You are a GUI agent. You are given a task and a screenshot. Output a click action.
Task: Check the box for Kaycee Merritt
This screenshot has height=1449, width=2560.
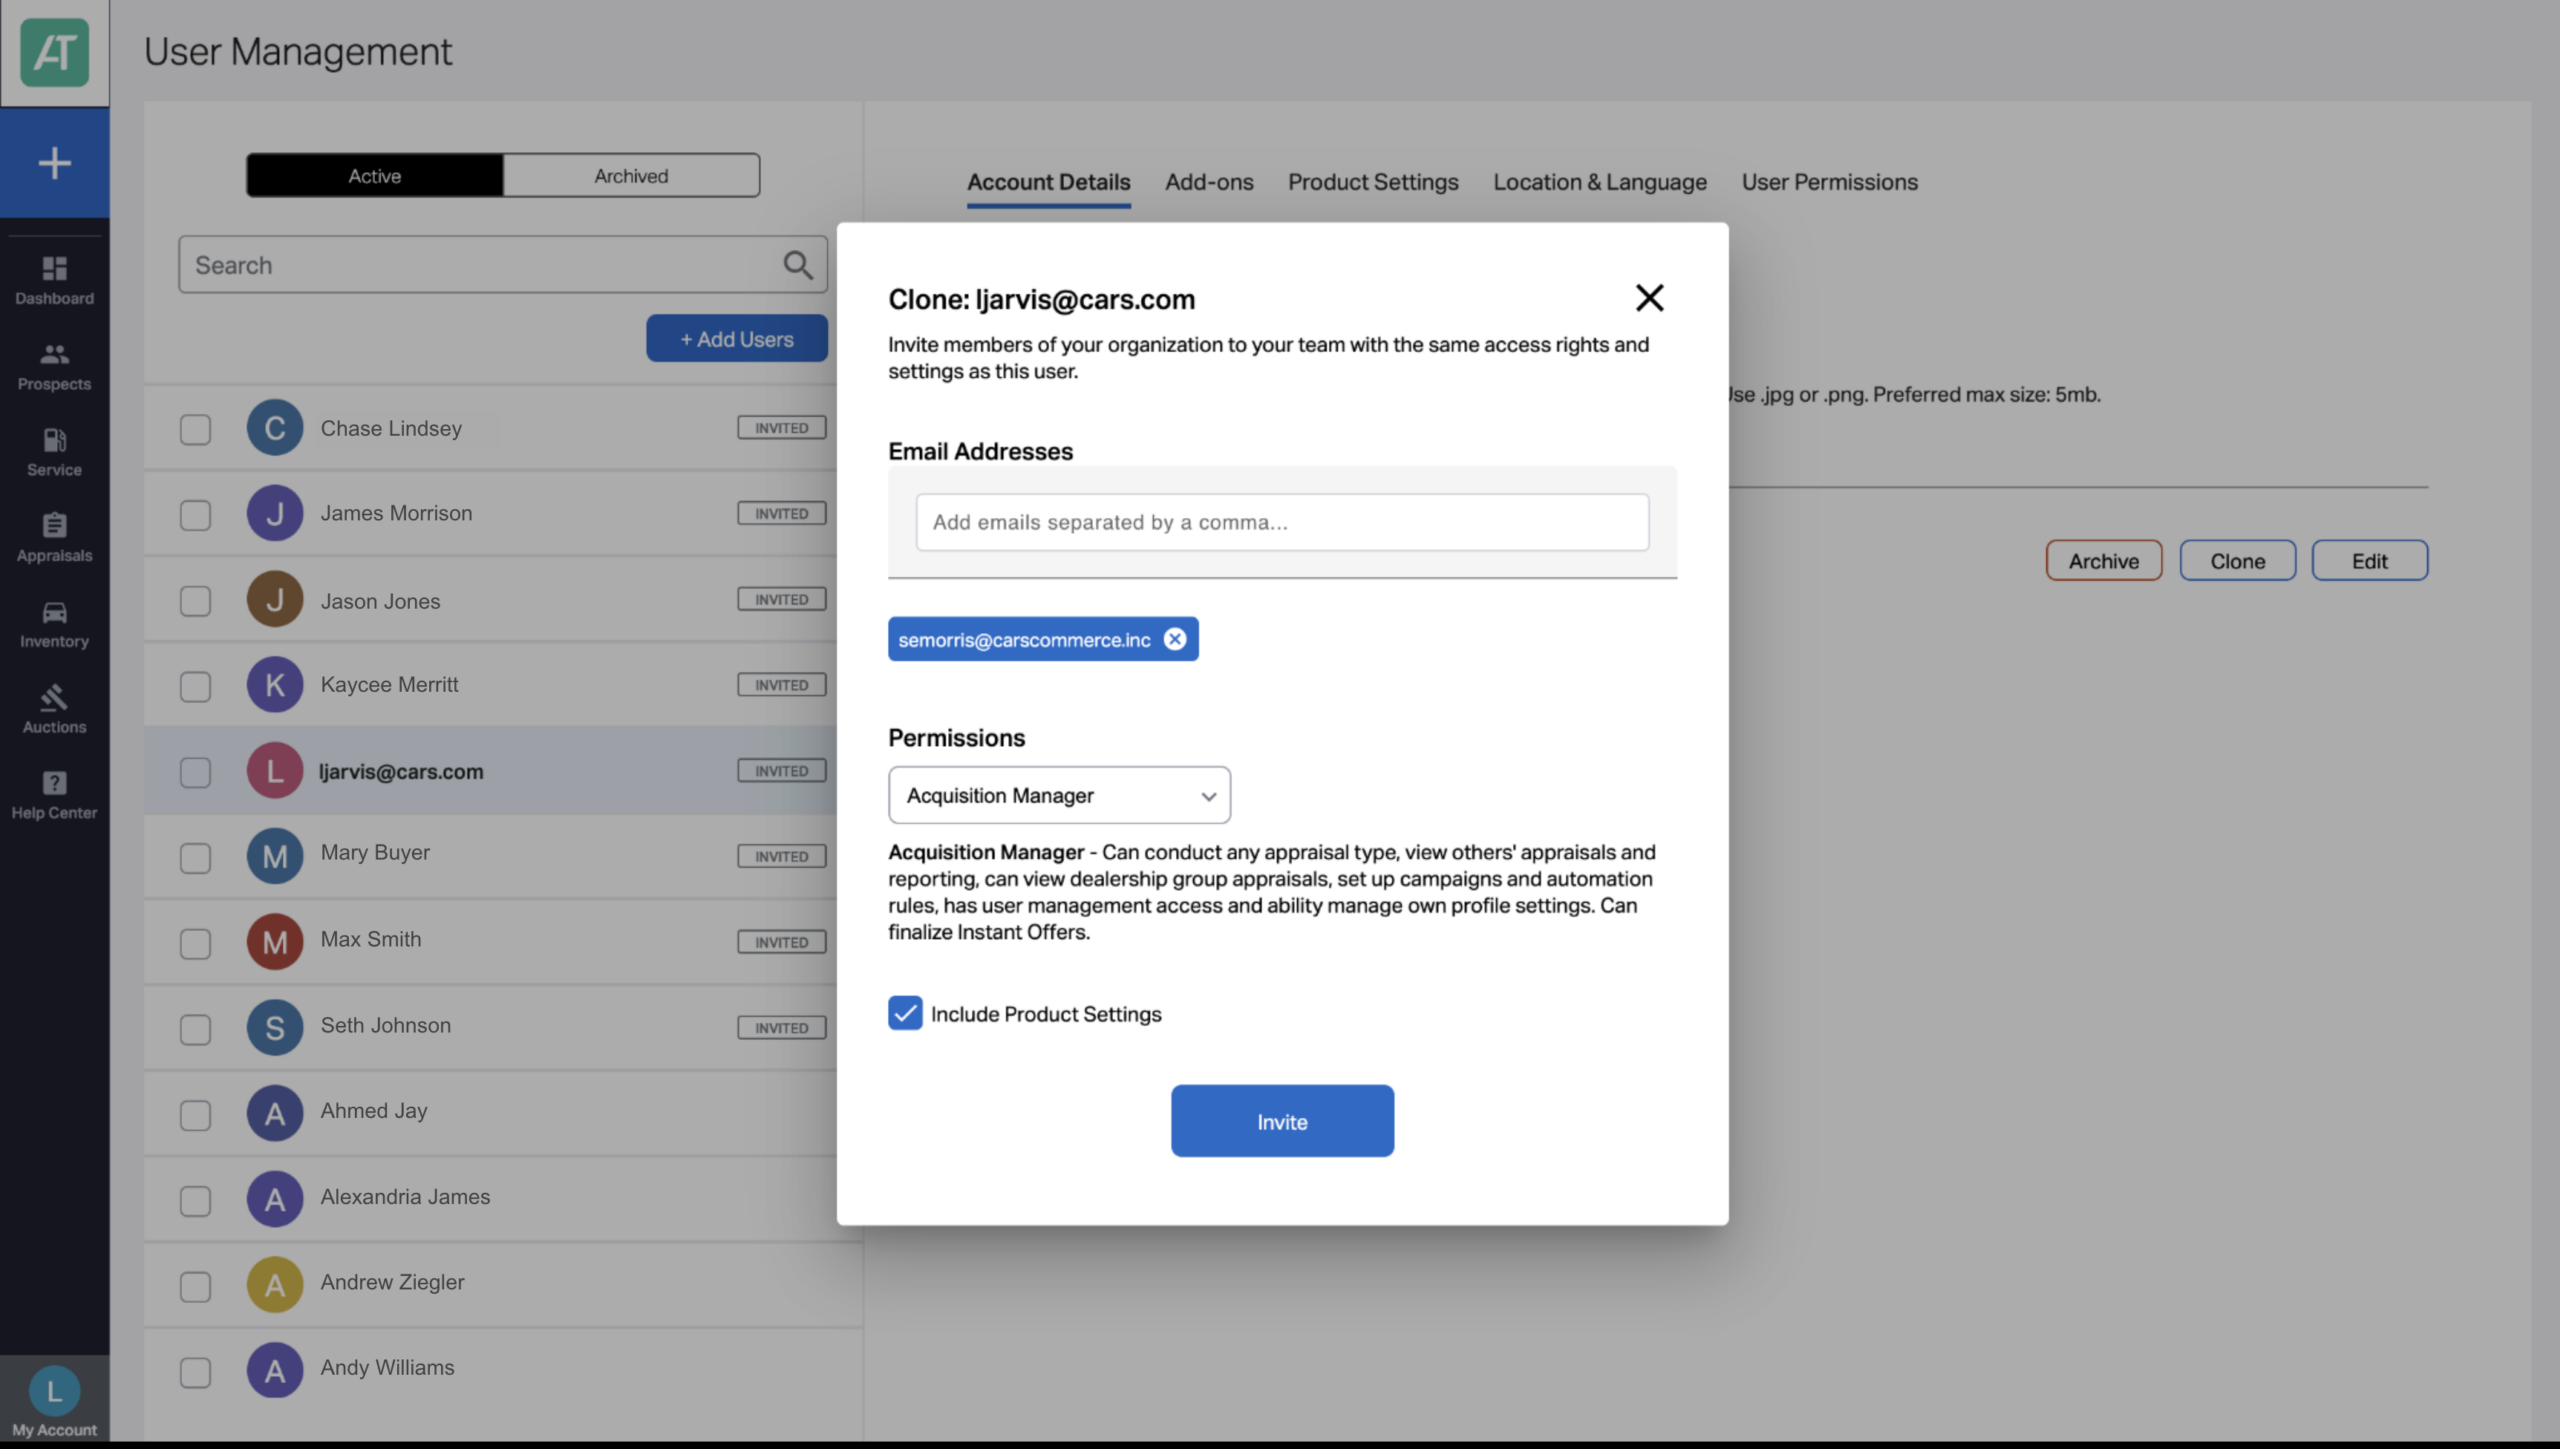(195, 686)
